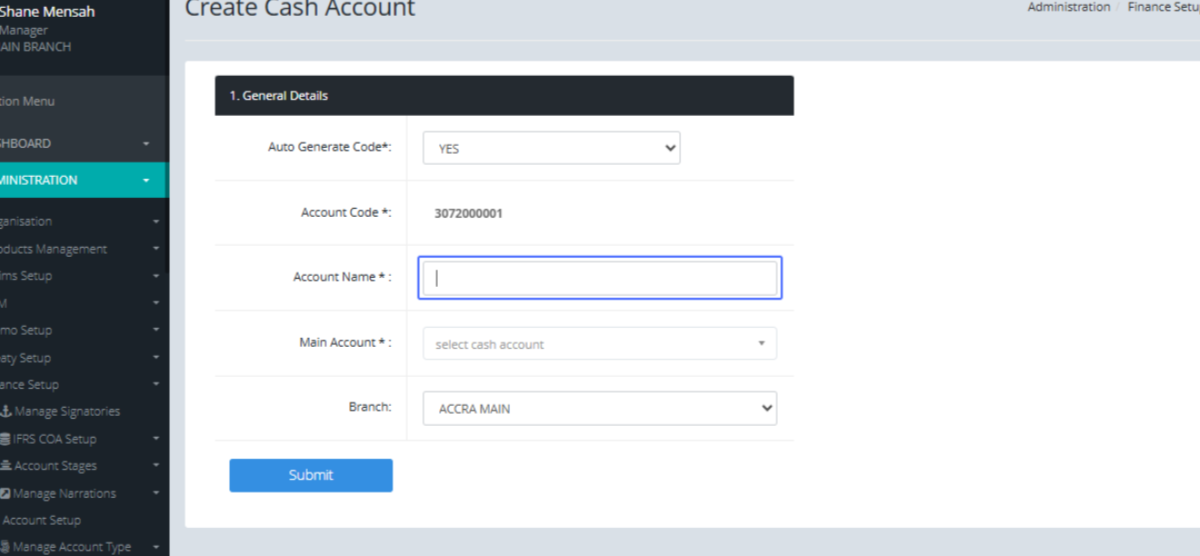The height and width of the screenshot is (556, 1200).
Task: Click the anchor icon beside Manage Signatories
Action: [x=5, y=412]
